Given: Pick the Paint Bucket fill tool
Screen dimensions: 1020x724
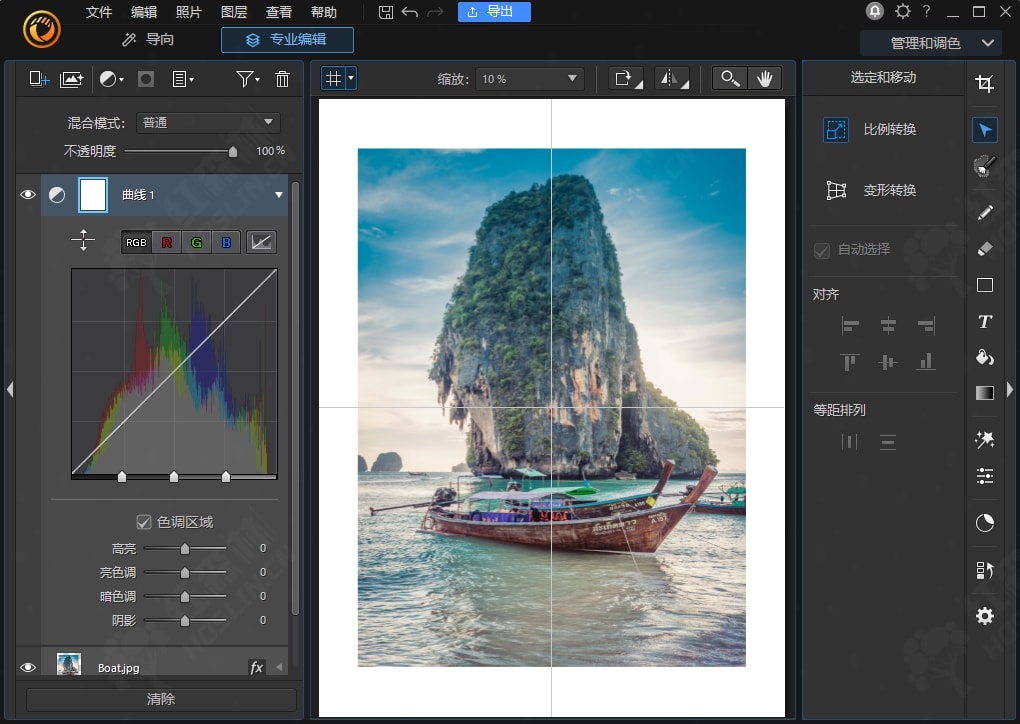Looking at the screenshot, I should pos(985,357).
